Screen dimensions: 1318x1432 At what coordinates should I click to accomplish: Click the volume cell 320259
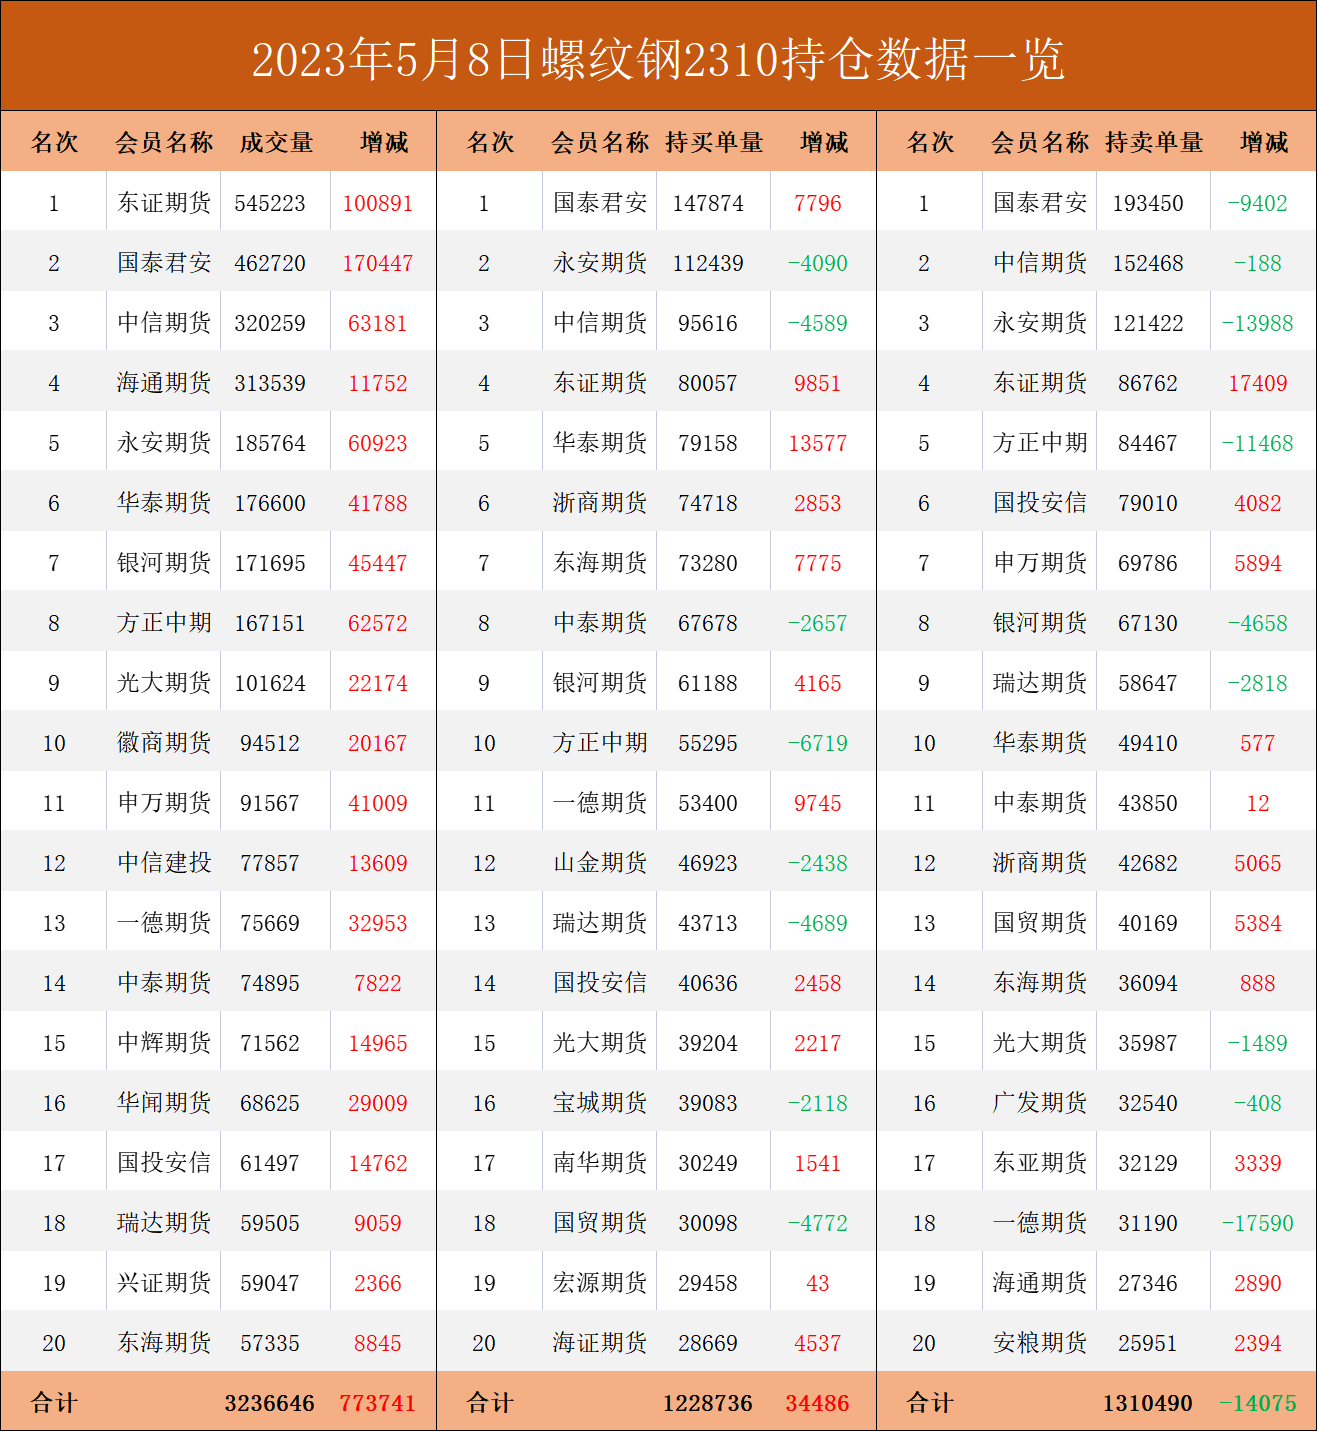pos(270,323)
